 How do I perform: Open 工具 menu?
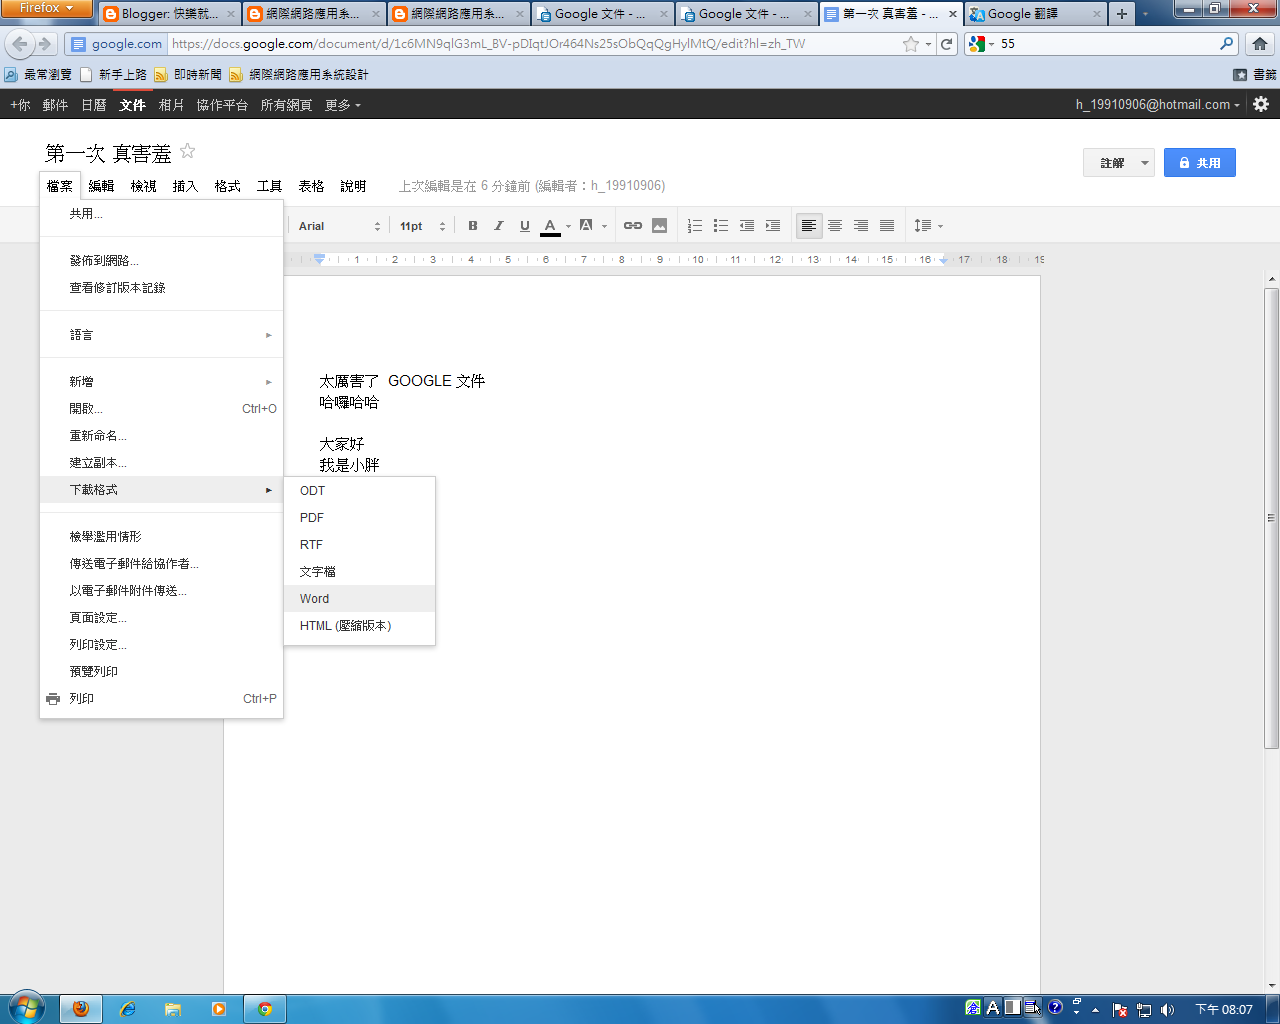tap(269, 186)
